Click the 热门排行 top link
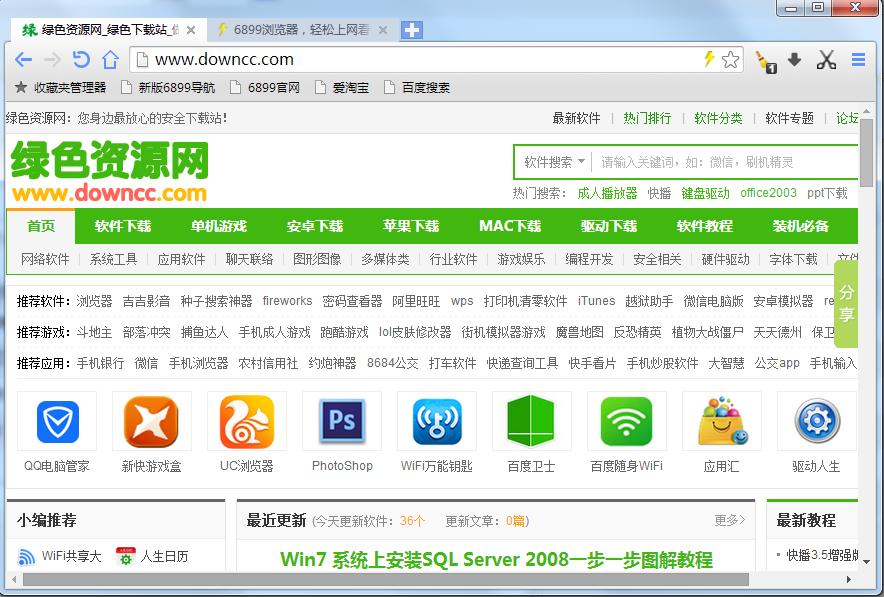This screenshot has height=597, width=884. (647, 118)
